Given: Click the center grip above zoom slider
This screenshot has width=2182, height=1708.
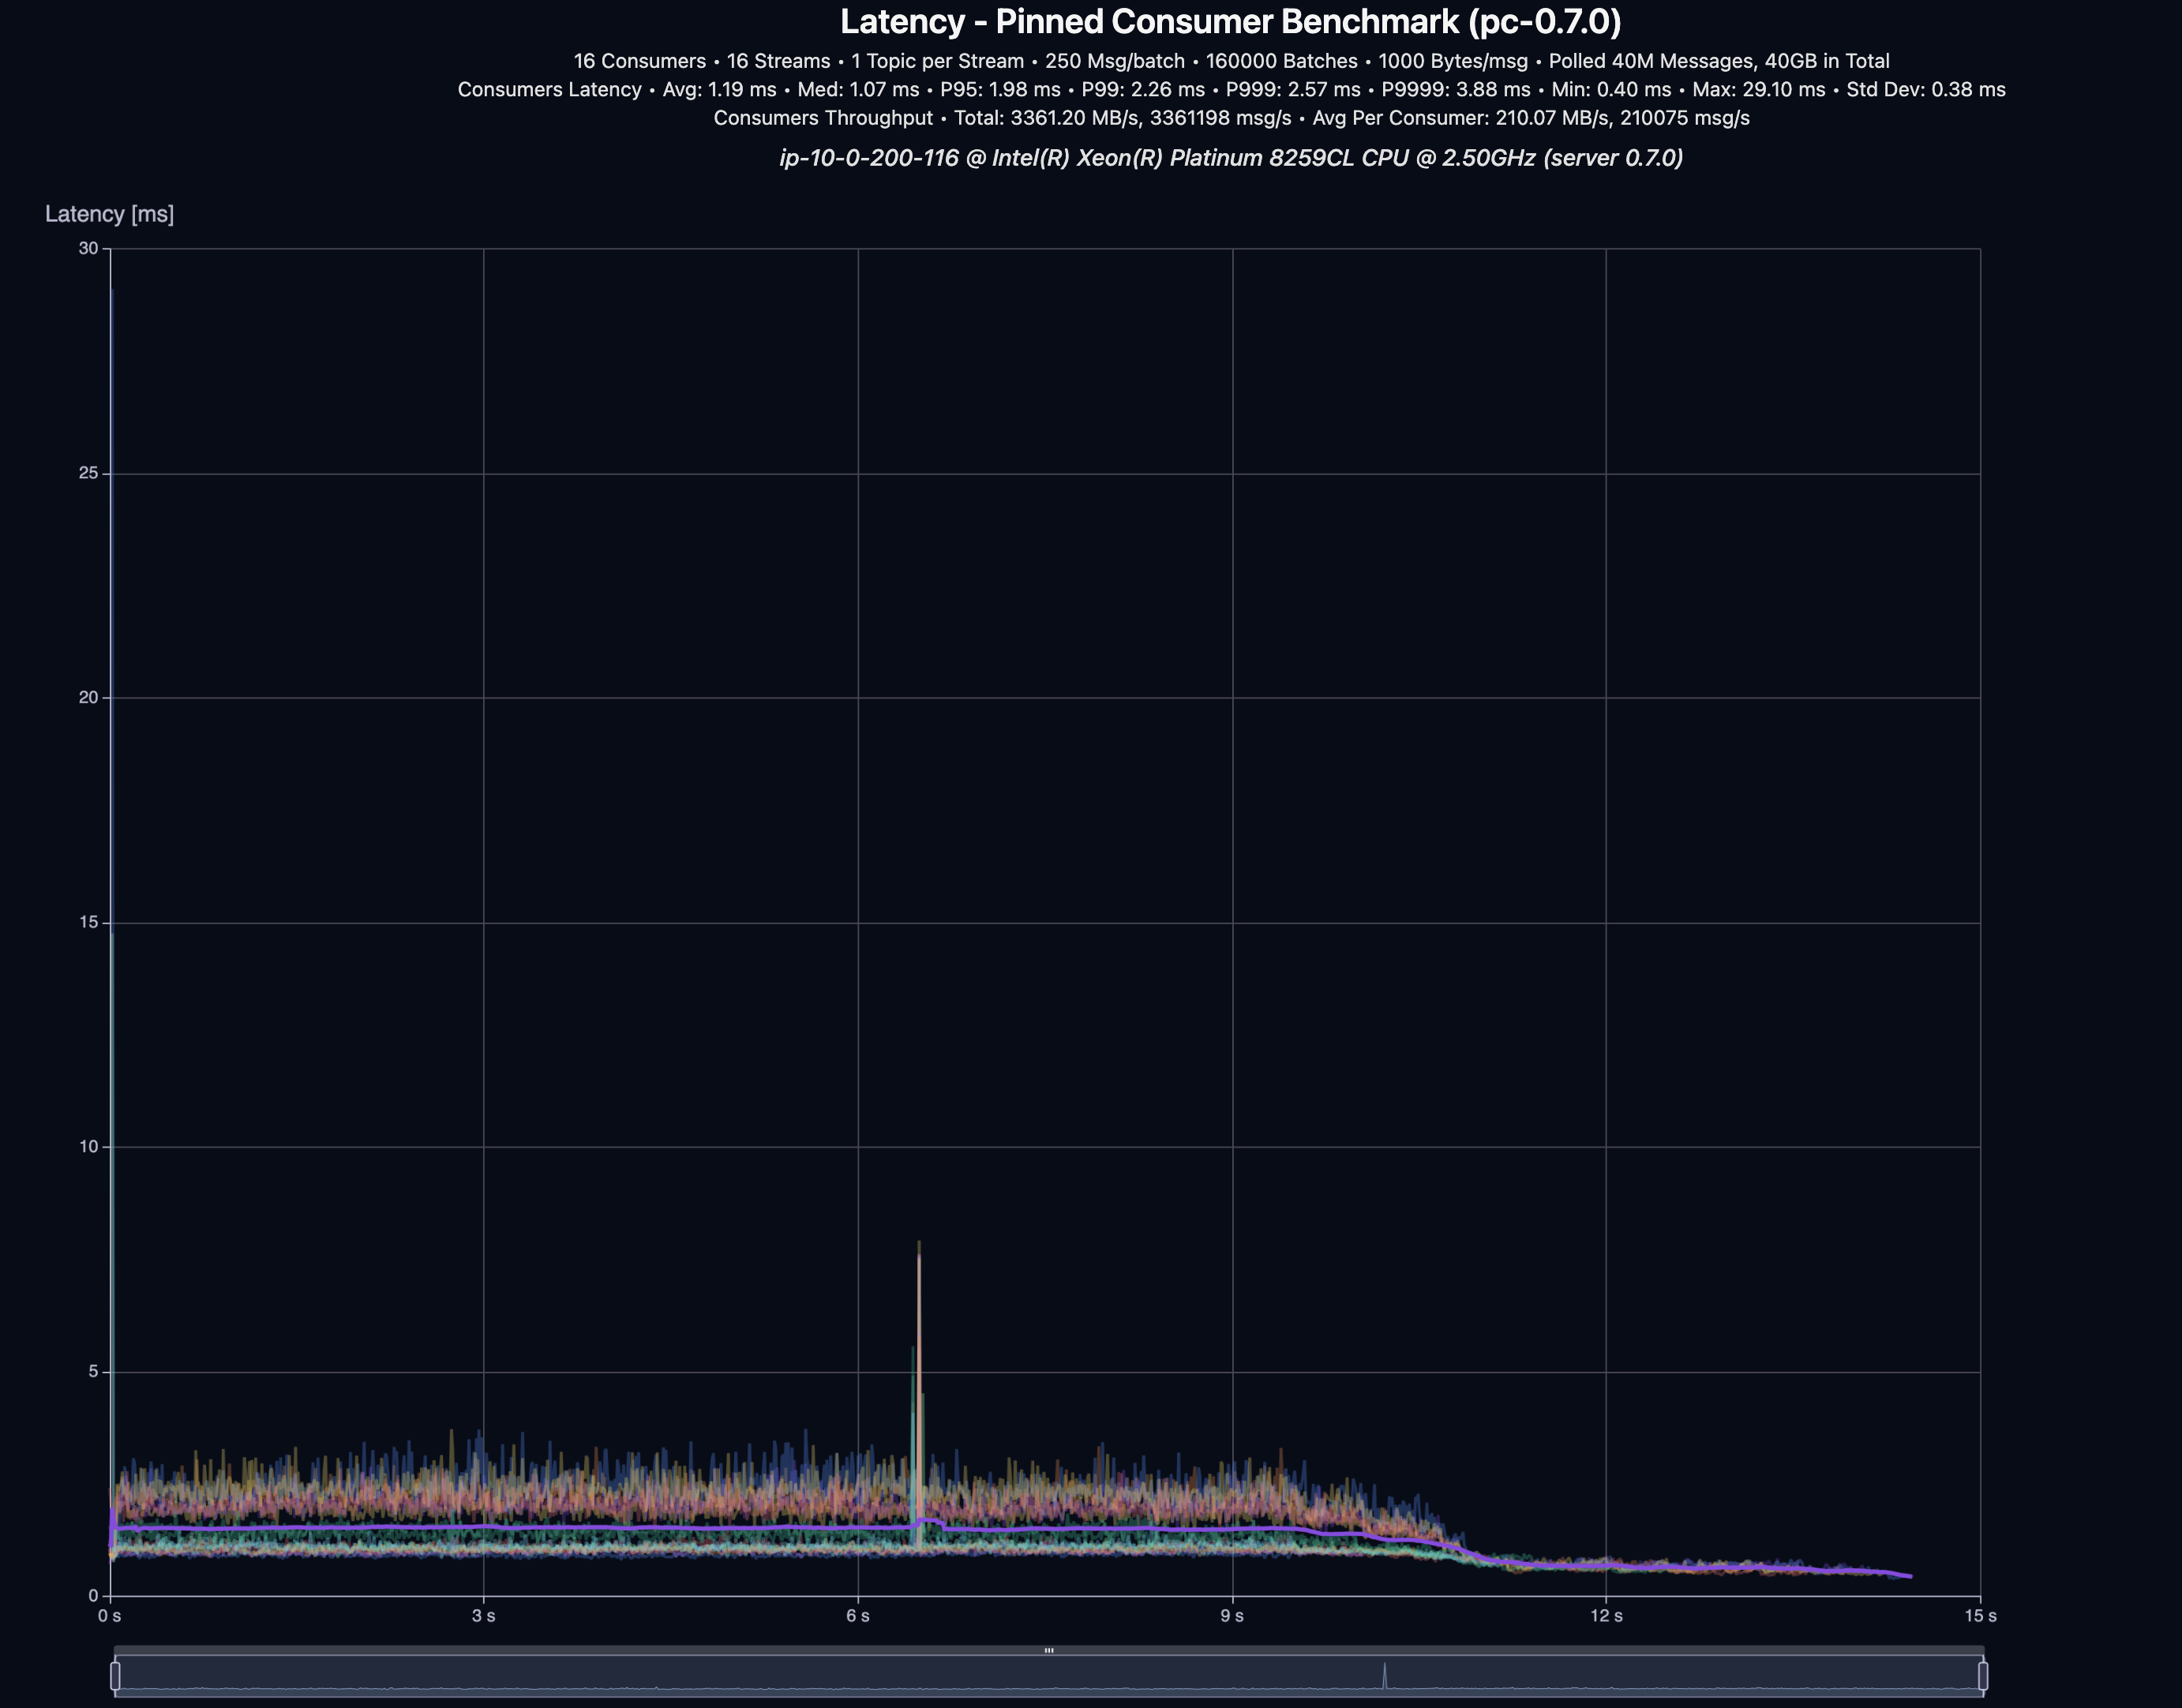Looking at the screenshot, I should point(1049,1650).
